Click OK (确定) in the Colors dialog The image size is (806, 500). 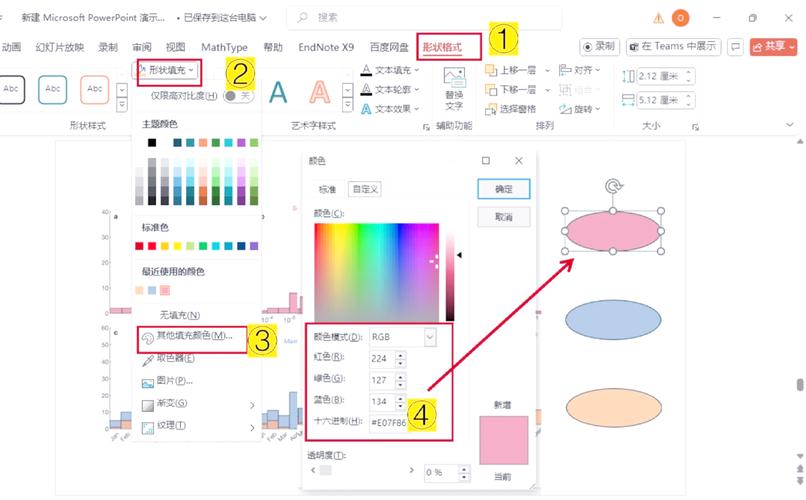[x=504, y=189]
